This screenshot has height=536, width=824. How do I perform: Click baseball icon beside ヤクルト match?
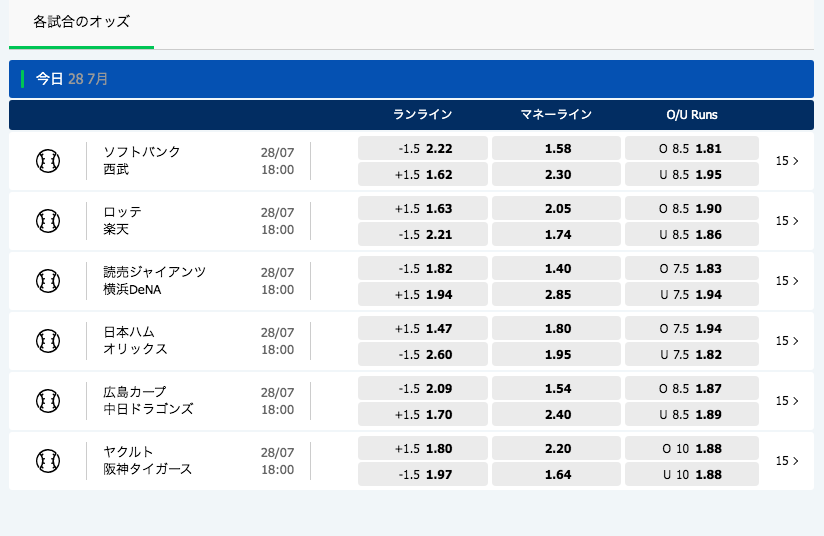click(x=48, y=460)
